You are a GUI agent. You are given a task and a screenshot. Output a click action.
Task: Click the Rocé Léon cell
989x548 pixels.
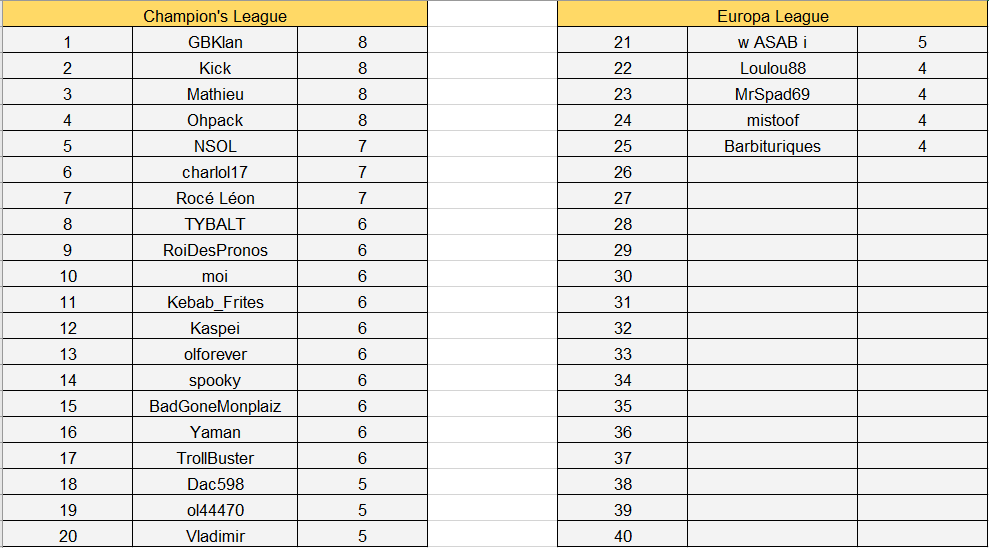215,198
